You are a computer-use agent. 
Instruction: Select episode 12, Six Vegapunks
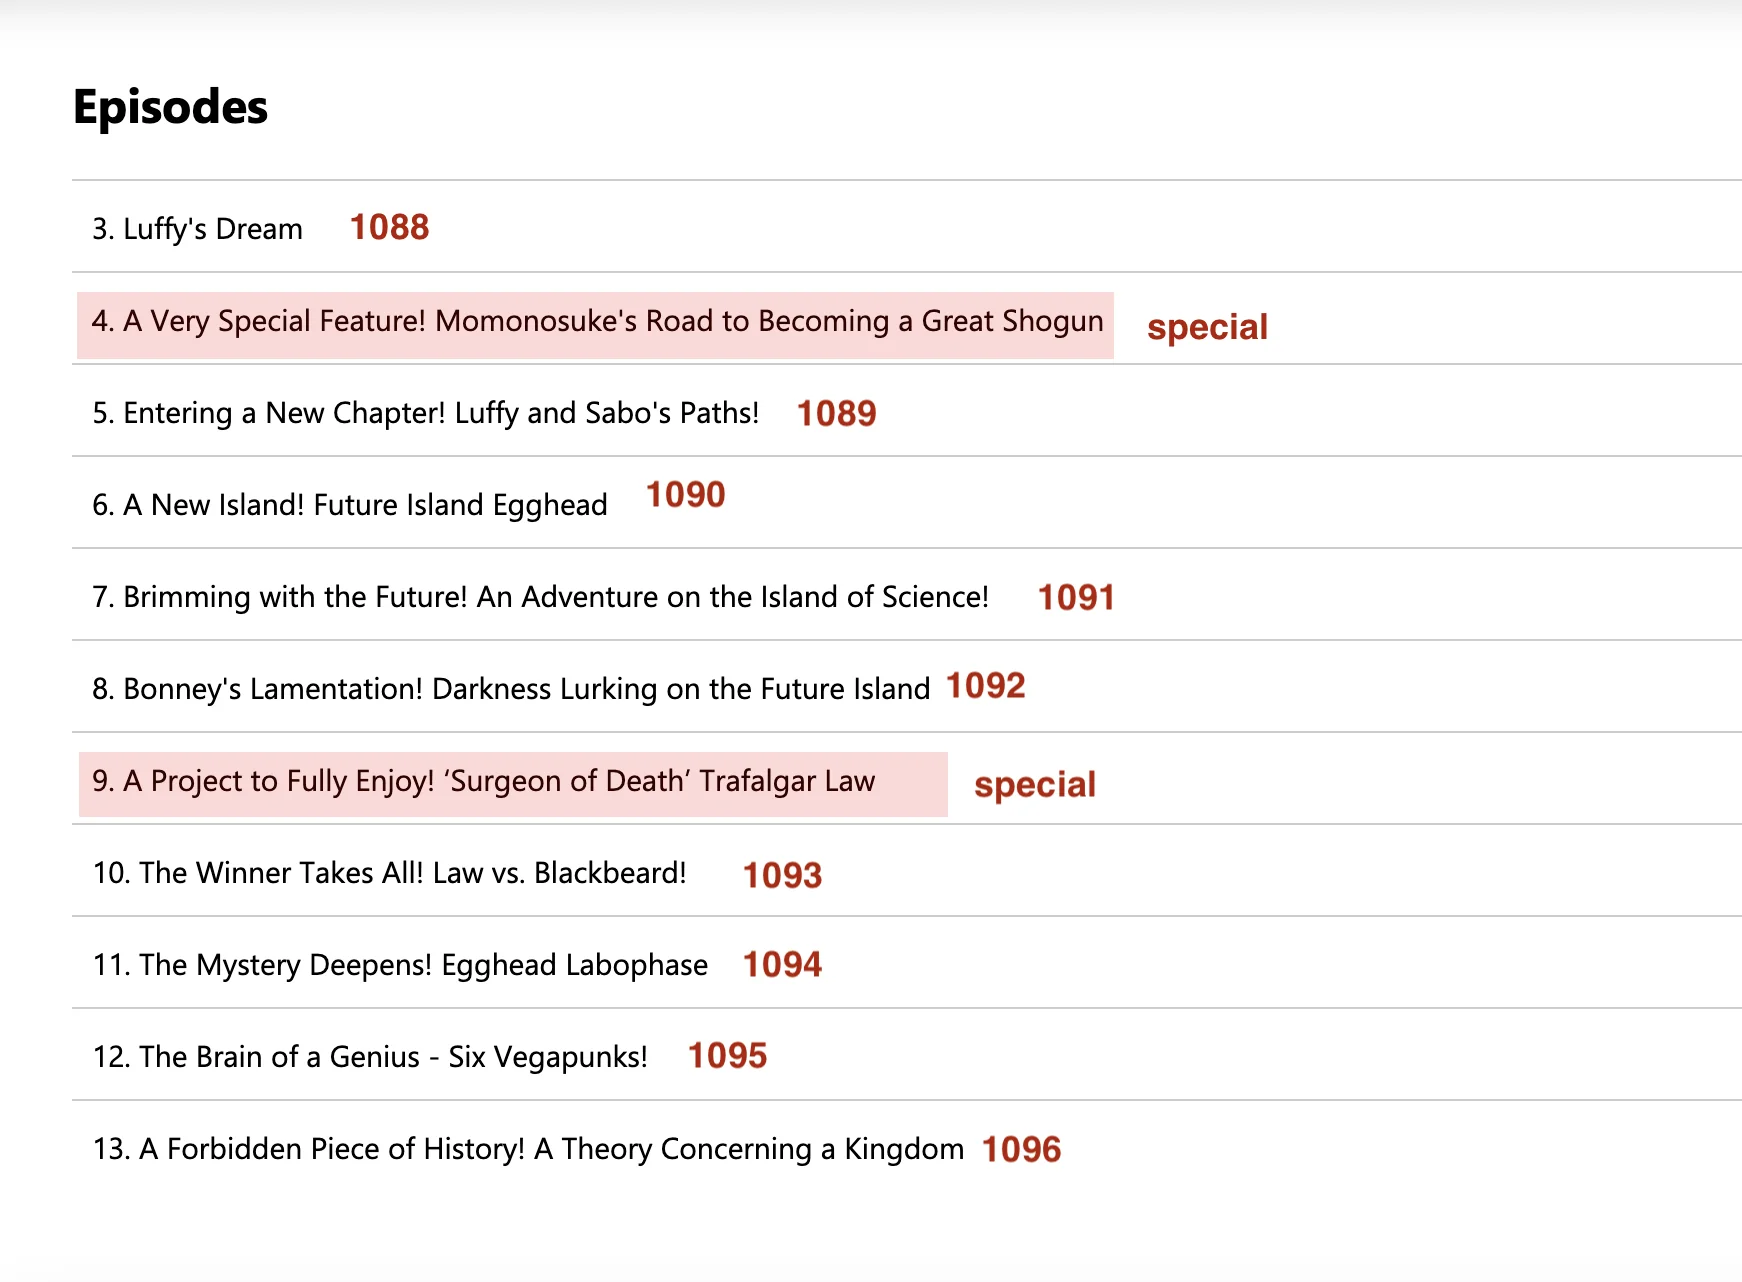click(x=370, y=1056)
